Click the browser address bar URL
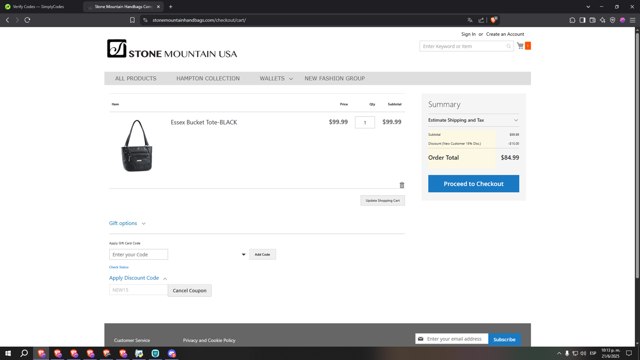This screenshot has width=640, height=360. pyautogui.click(x=199, y=20)
